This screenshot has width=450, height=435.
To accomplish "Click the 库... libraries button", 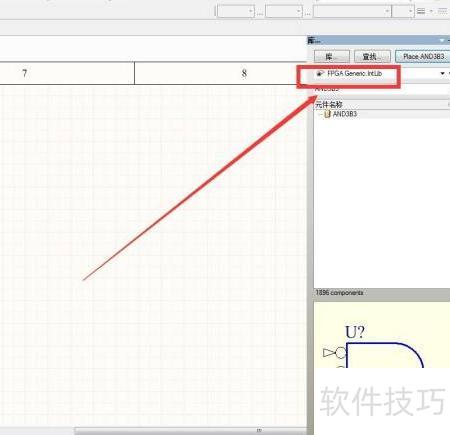I will tap(332, 57).
